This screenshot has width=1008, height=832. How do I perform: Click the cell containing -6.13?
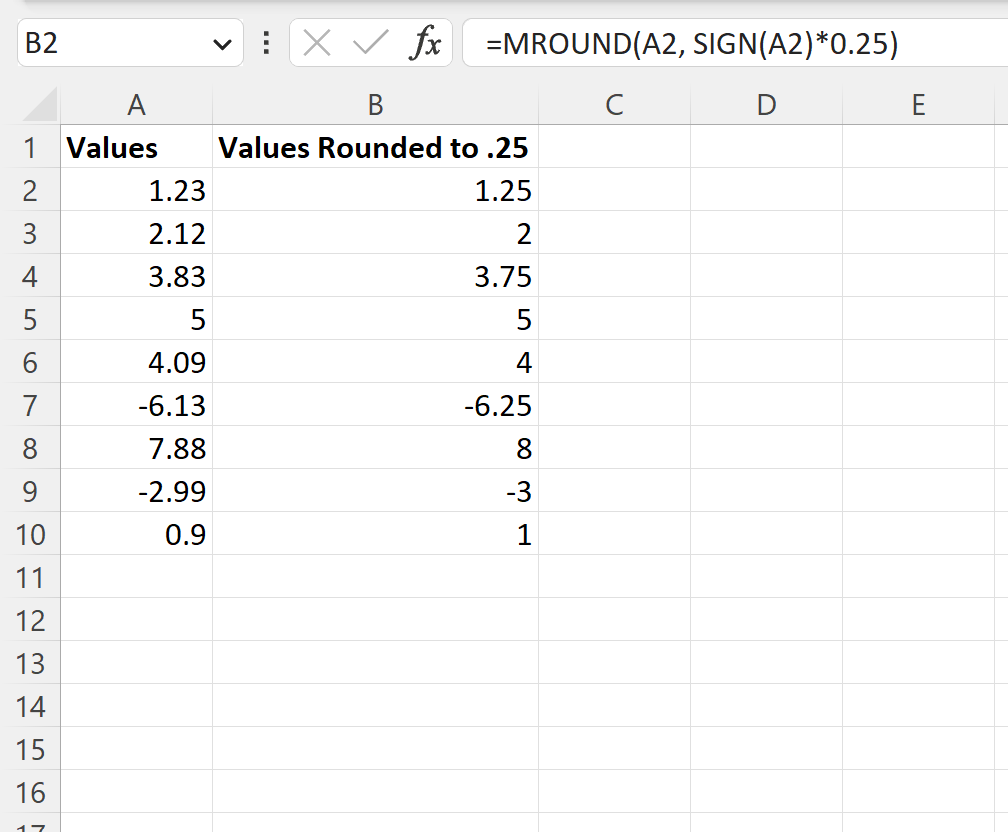136,405
